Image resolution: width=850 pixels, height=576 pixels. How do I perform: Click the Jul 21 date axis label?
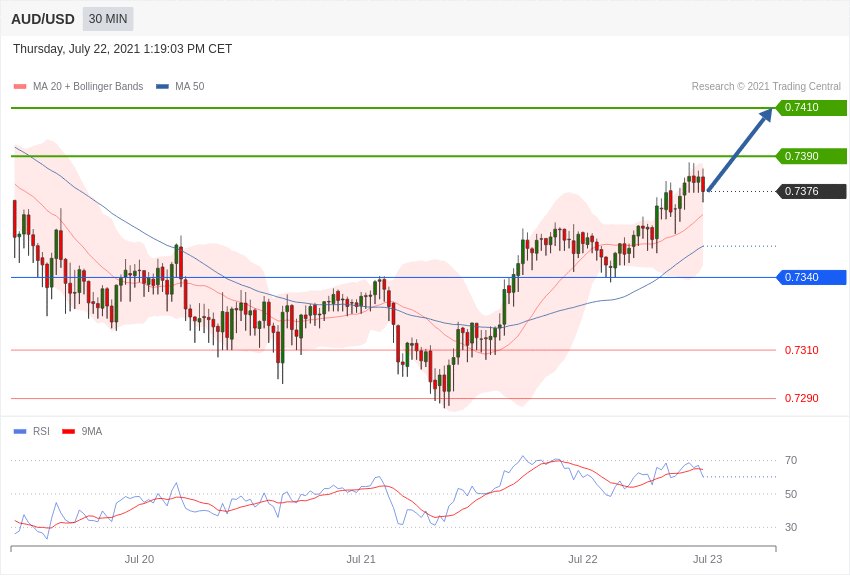click(361, 559)
